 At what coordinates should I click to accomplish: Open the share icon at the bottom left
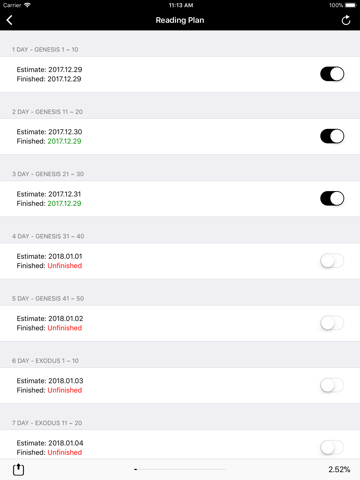[18, 469]
